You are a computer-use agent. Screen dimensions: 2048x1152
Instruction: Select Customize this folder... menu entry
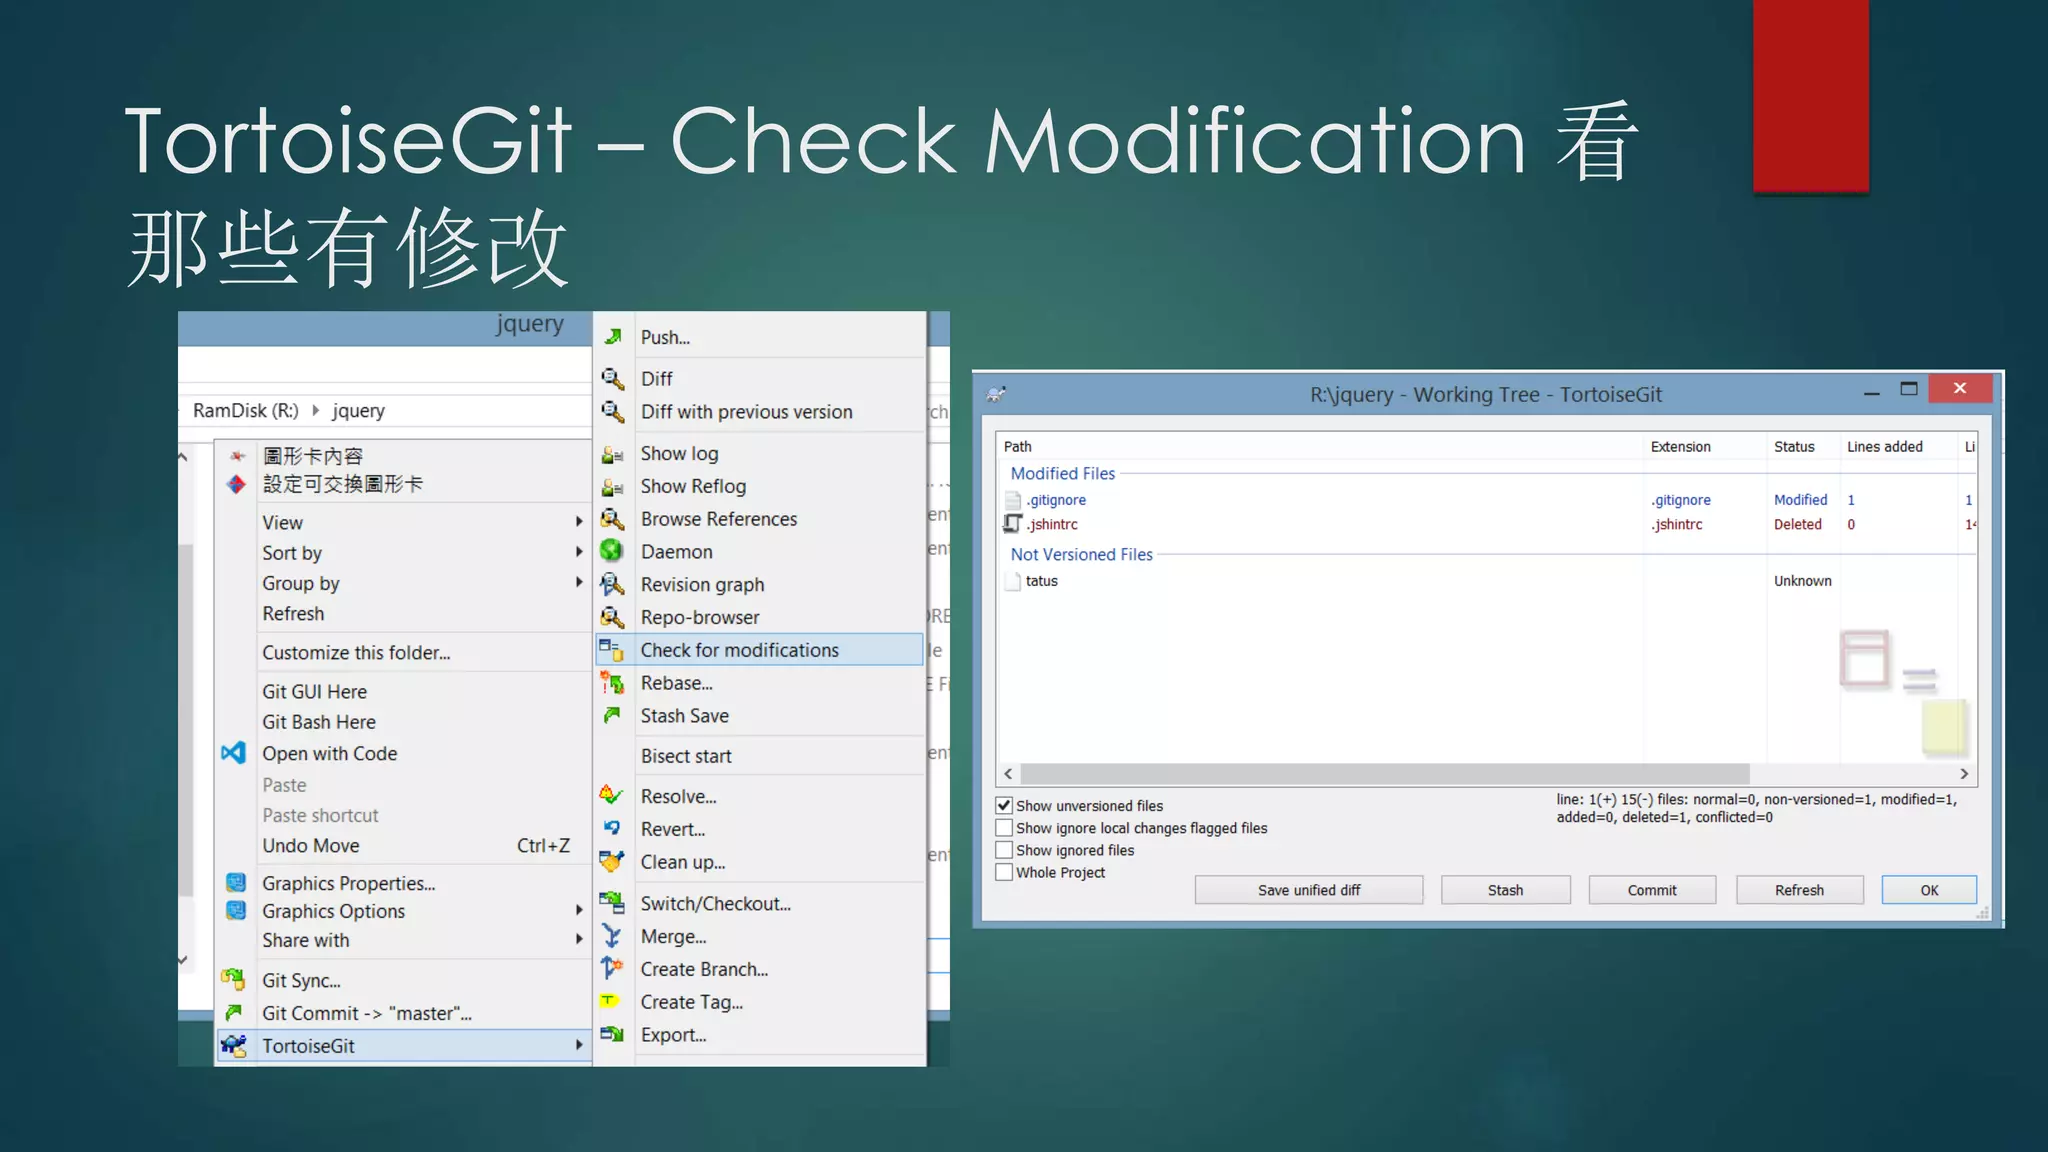[356, 652]
